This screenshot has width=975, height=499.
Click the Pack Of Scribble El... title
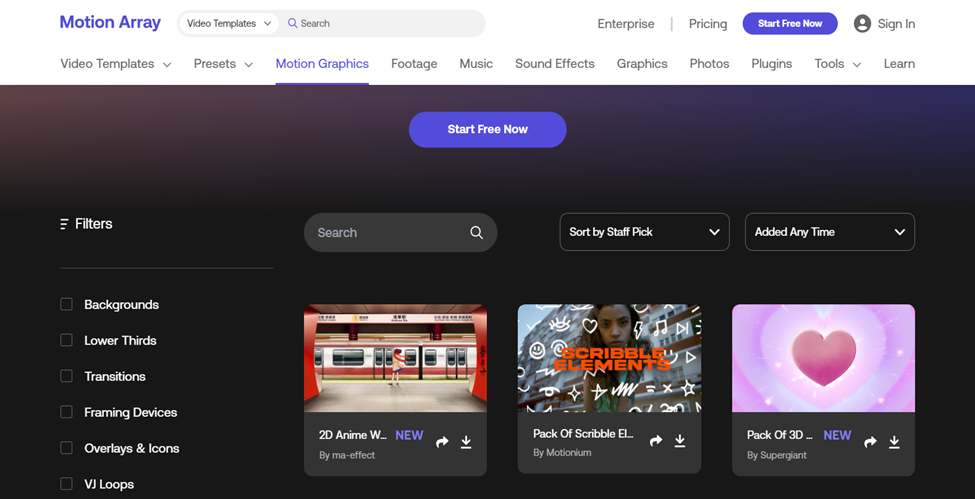click(583, 434)
